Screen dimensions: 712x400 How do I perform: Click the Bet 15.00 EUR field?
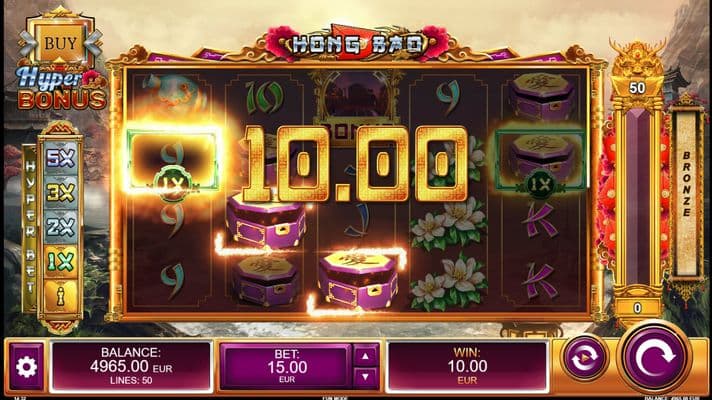click(x=286, y=366)
